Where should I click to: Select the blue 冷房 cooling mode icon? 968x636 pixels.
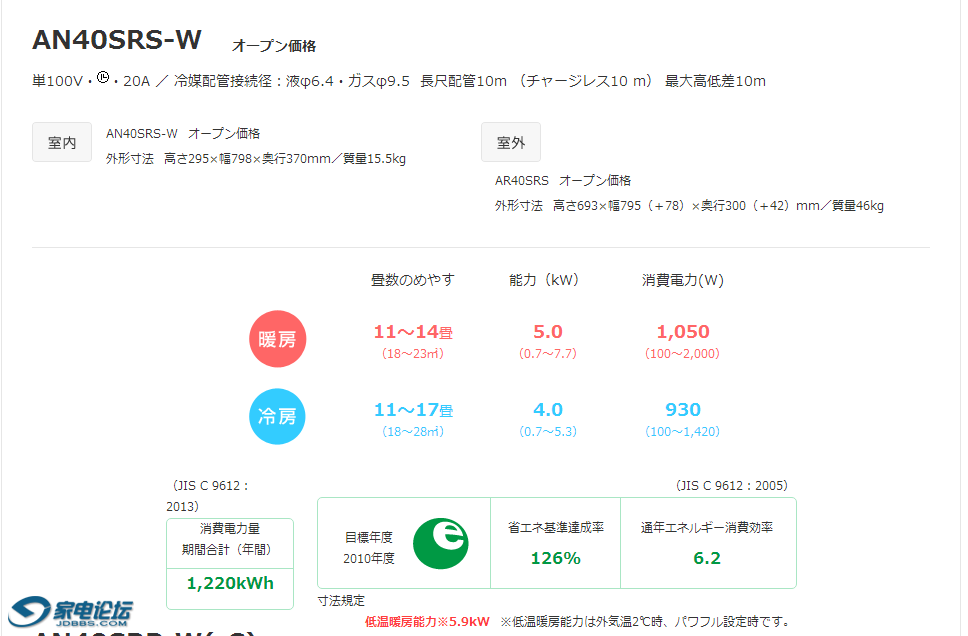pos(277,416)
